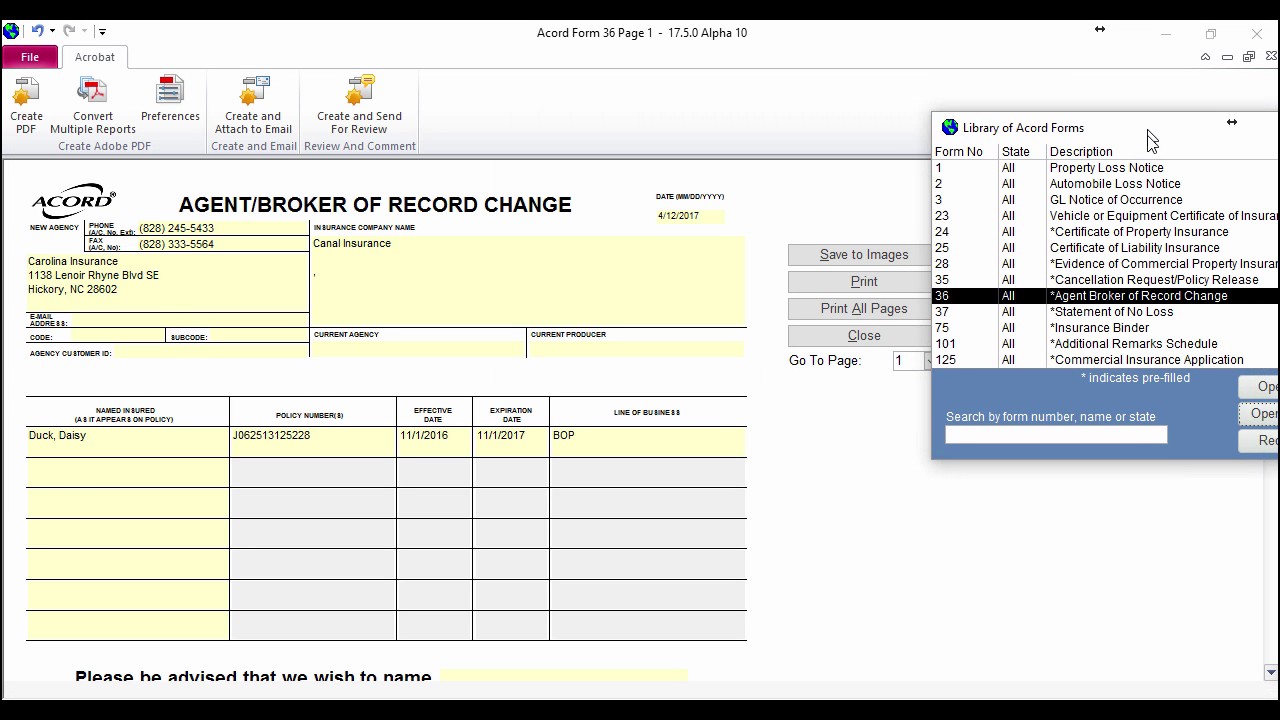Select Certificate of Property Insurance row
Screen dimensions: 1280x720
point(1105,232)
